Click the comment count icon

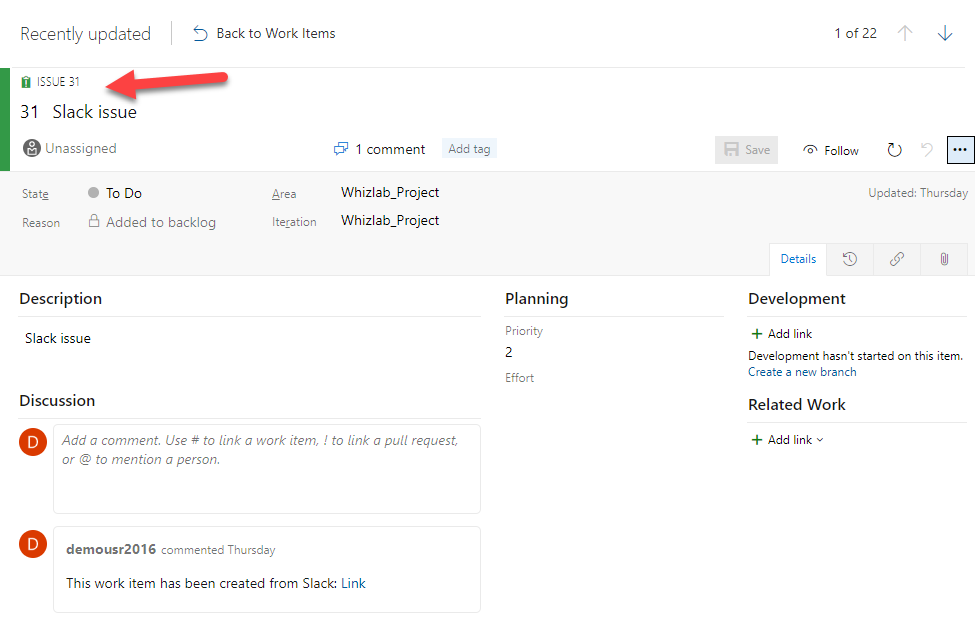[x=341, y=149]
